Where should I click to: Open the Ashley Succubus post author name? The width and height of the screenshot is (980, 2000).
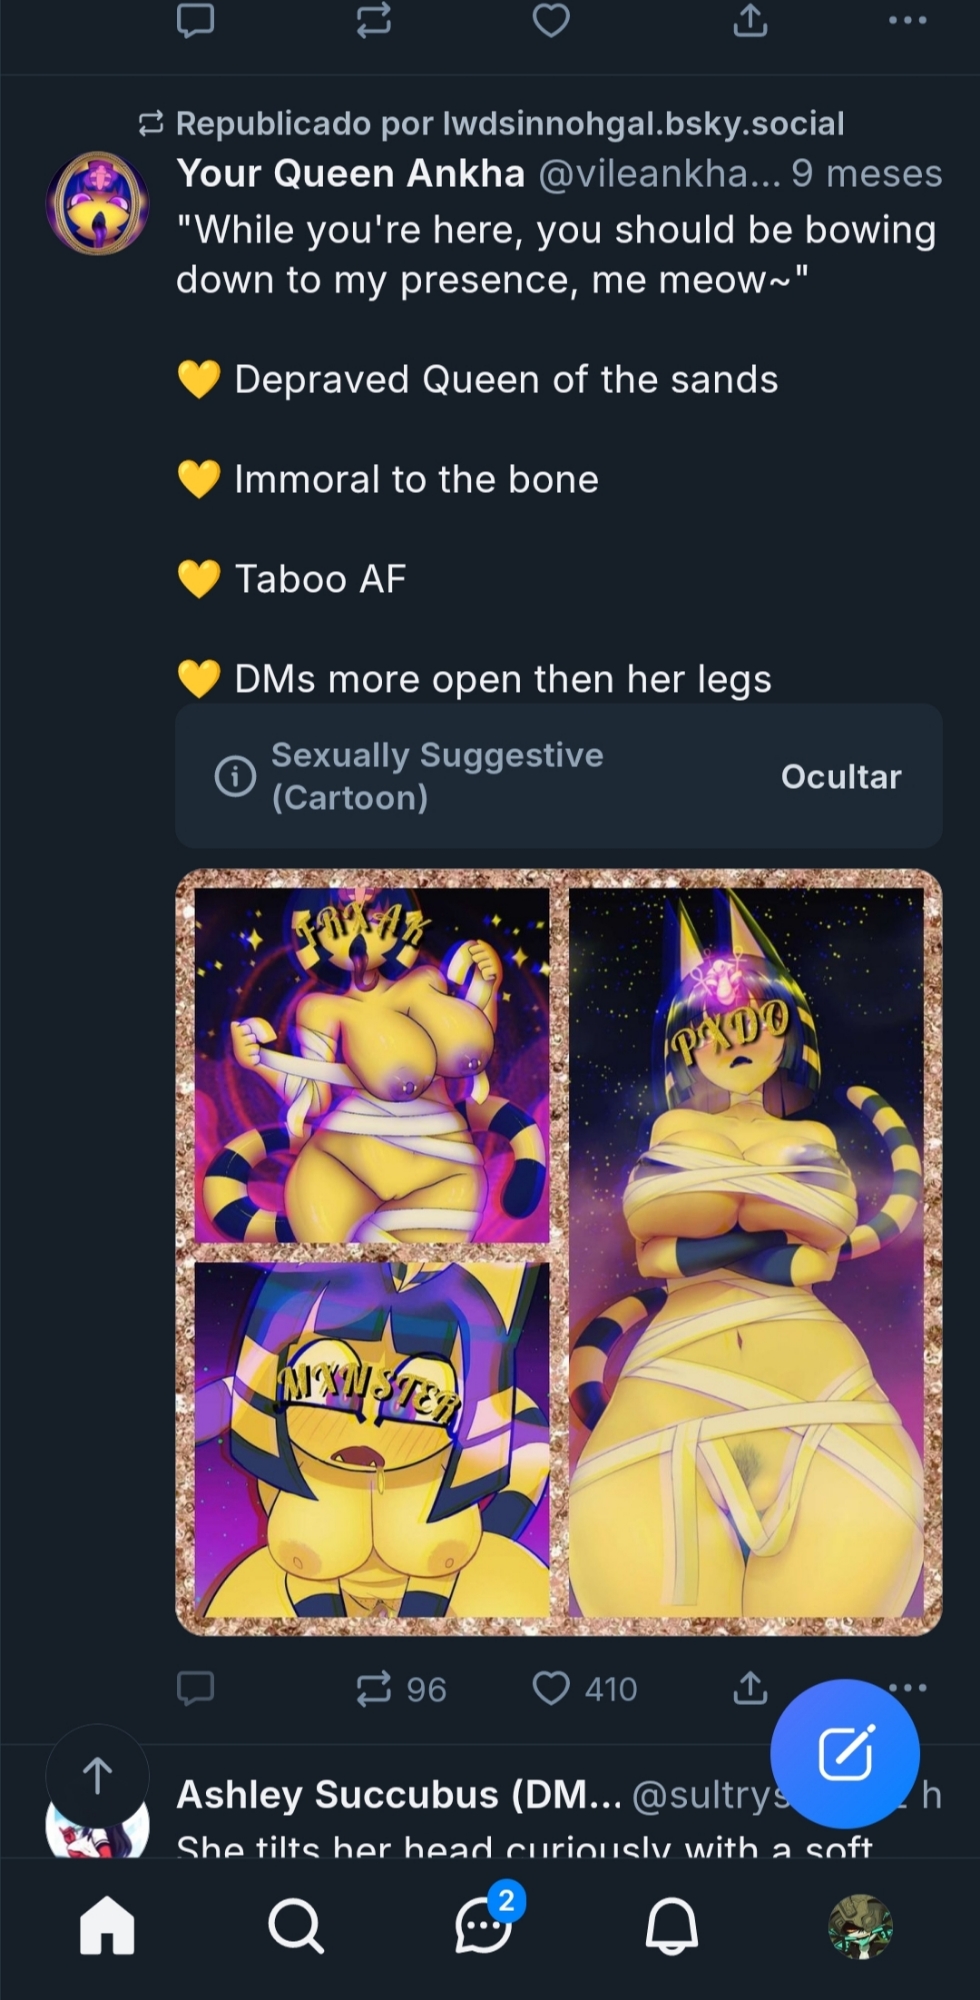(x=398, y=1794)
